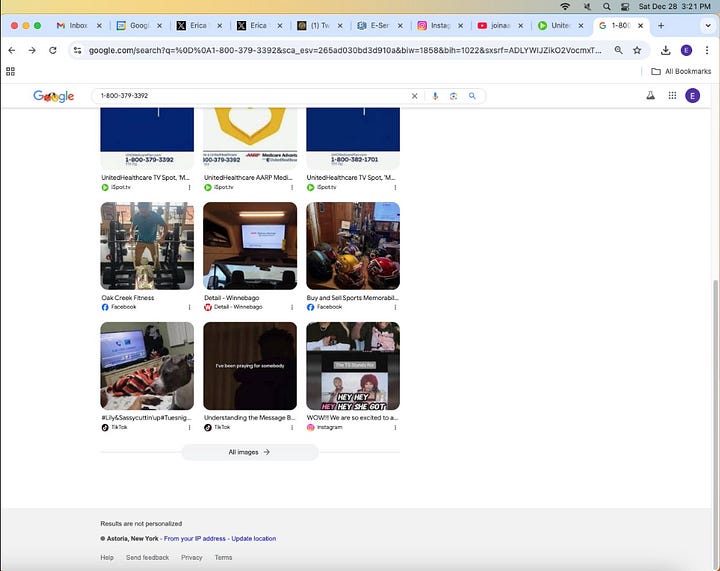The width and height of the screenshot is (720, 571).
Task: Open the Privacy footer link
Action: [191, 557]
